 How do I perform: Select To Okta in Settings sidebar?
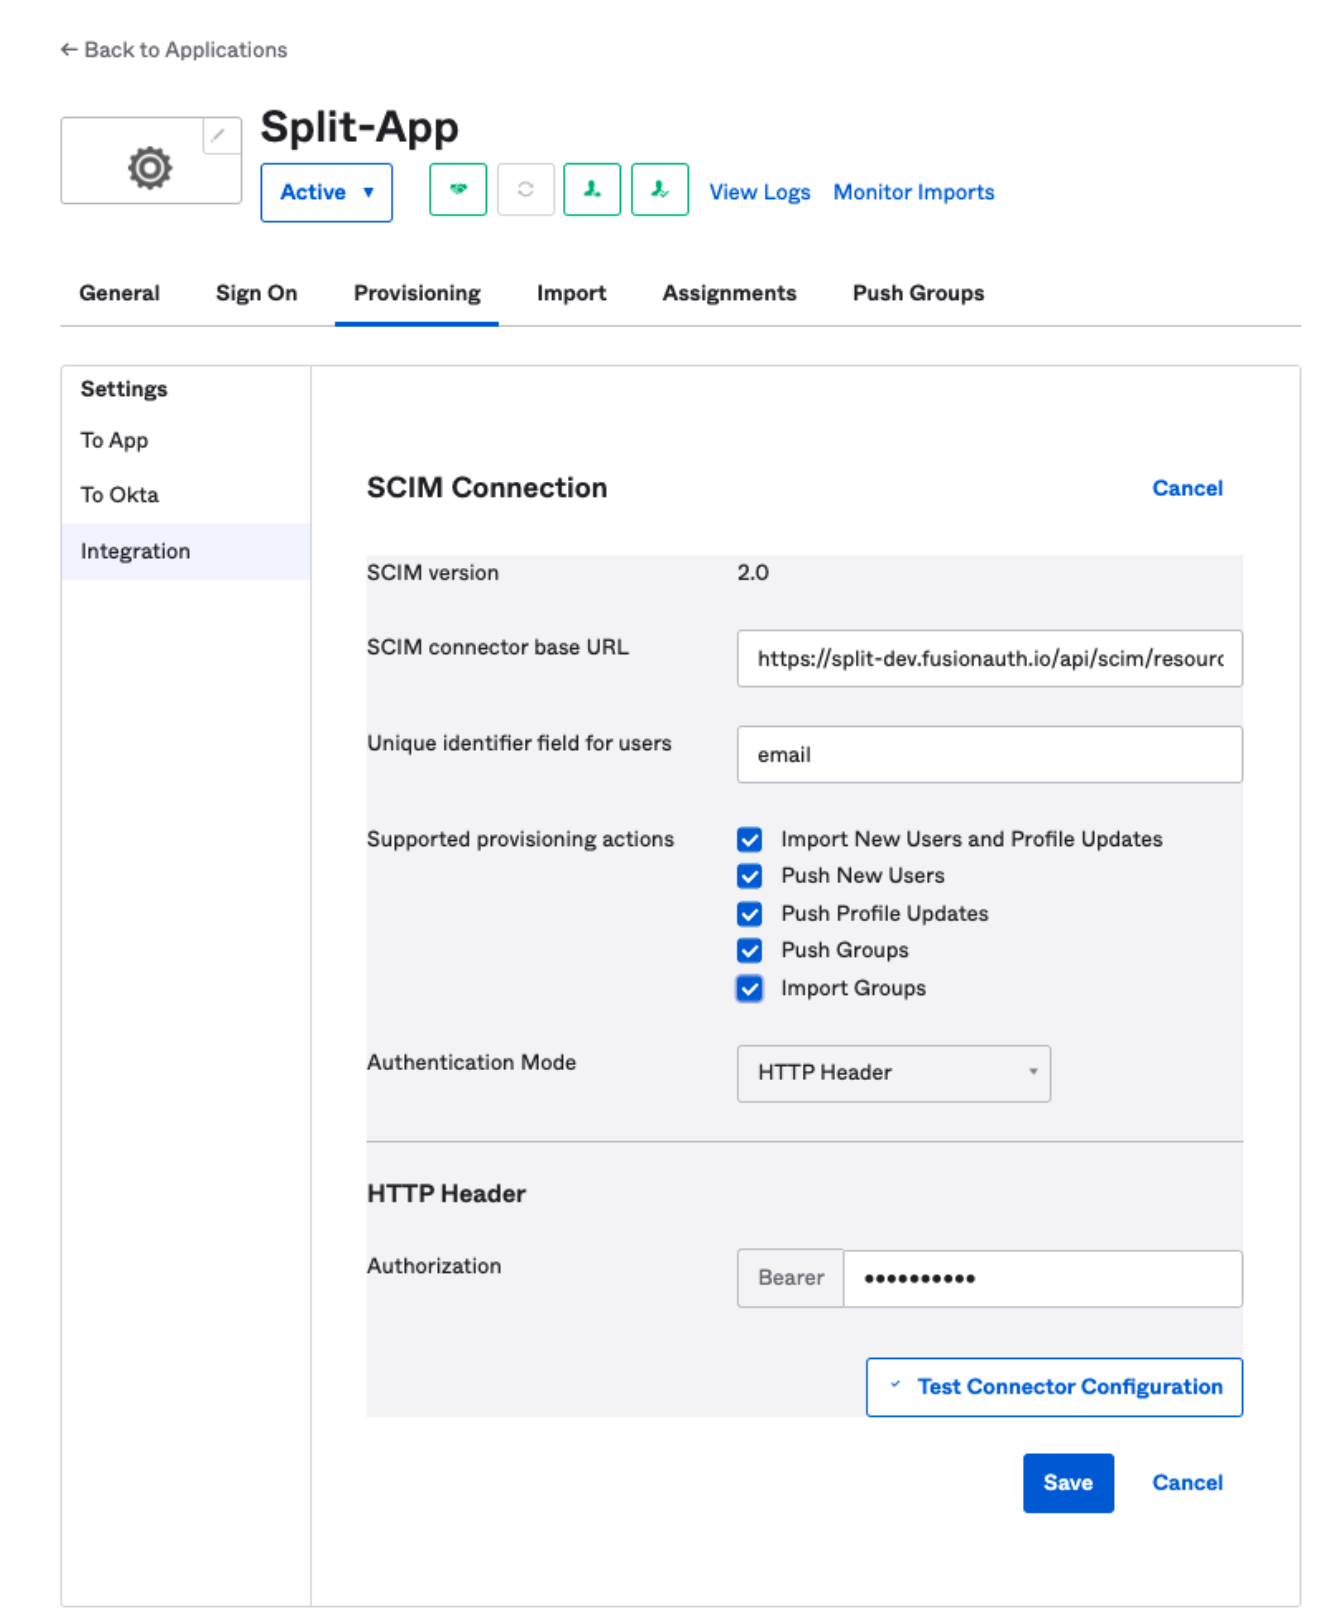pyautogui.click(x=120, y=495)
